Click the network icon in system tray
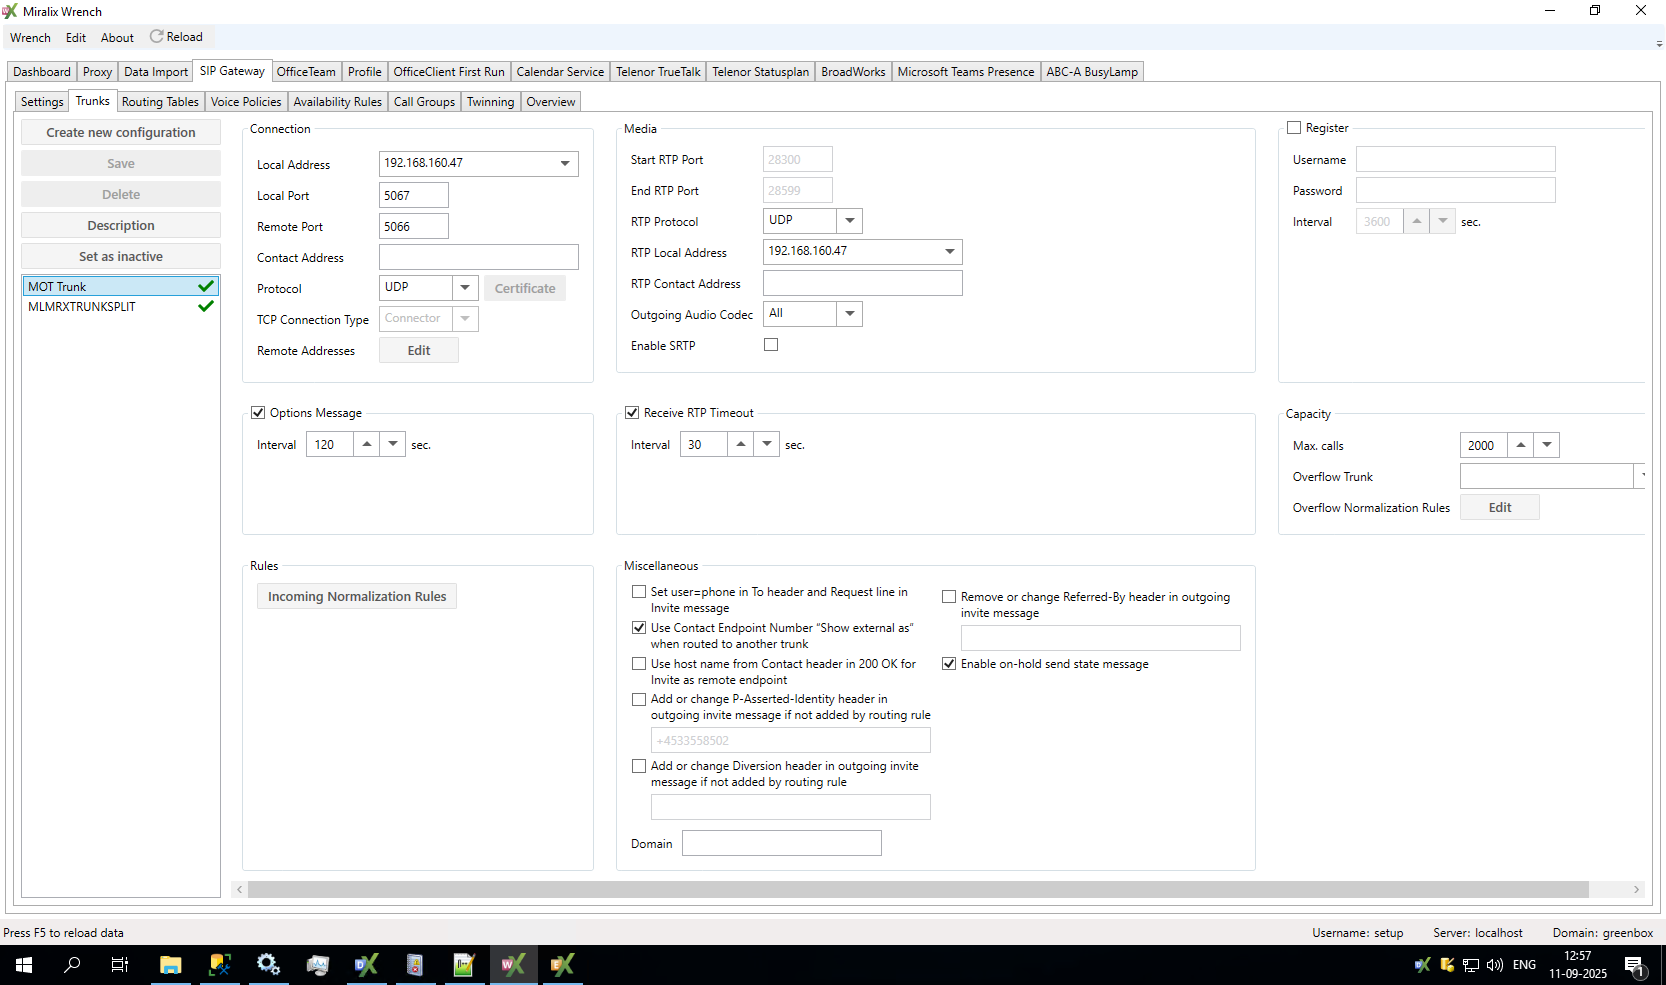 coord(1471,965)
